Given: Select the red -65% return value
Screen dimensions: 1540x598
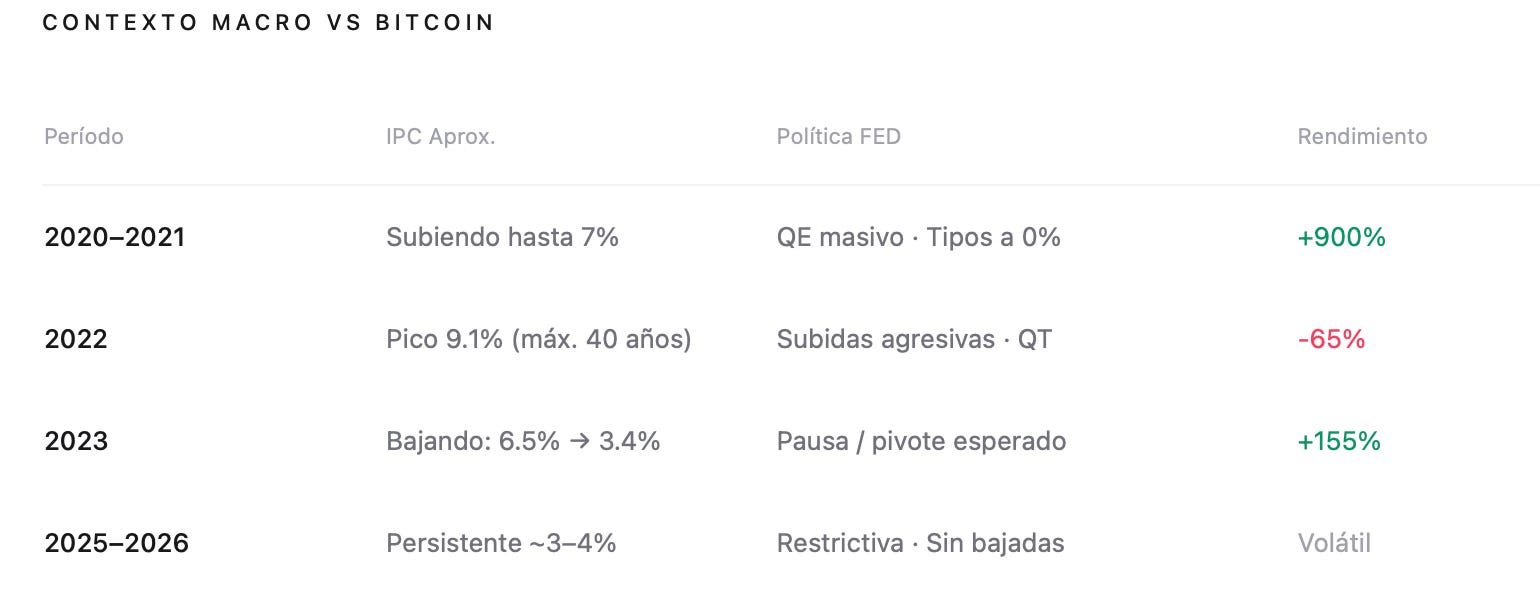Looking at the screenshot, I should [x=1331, y=340].
